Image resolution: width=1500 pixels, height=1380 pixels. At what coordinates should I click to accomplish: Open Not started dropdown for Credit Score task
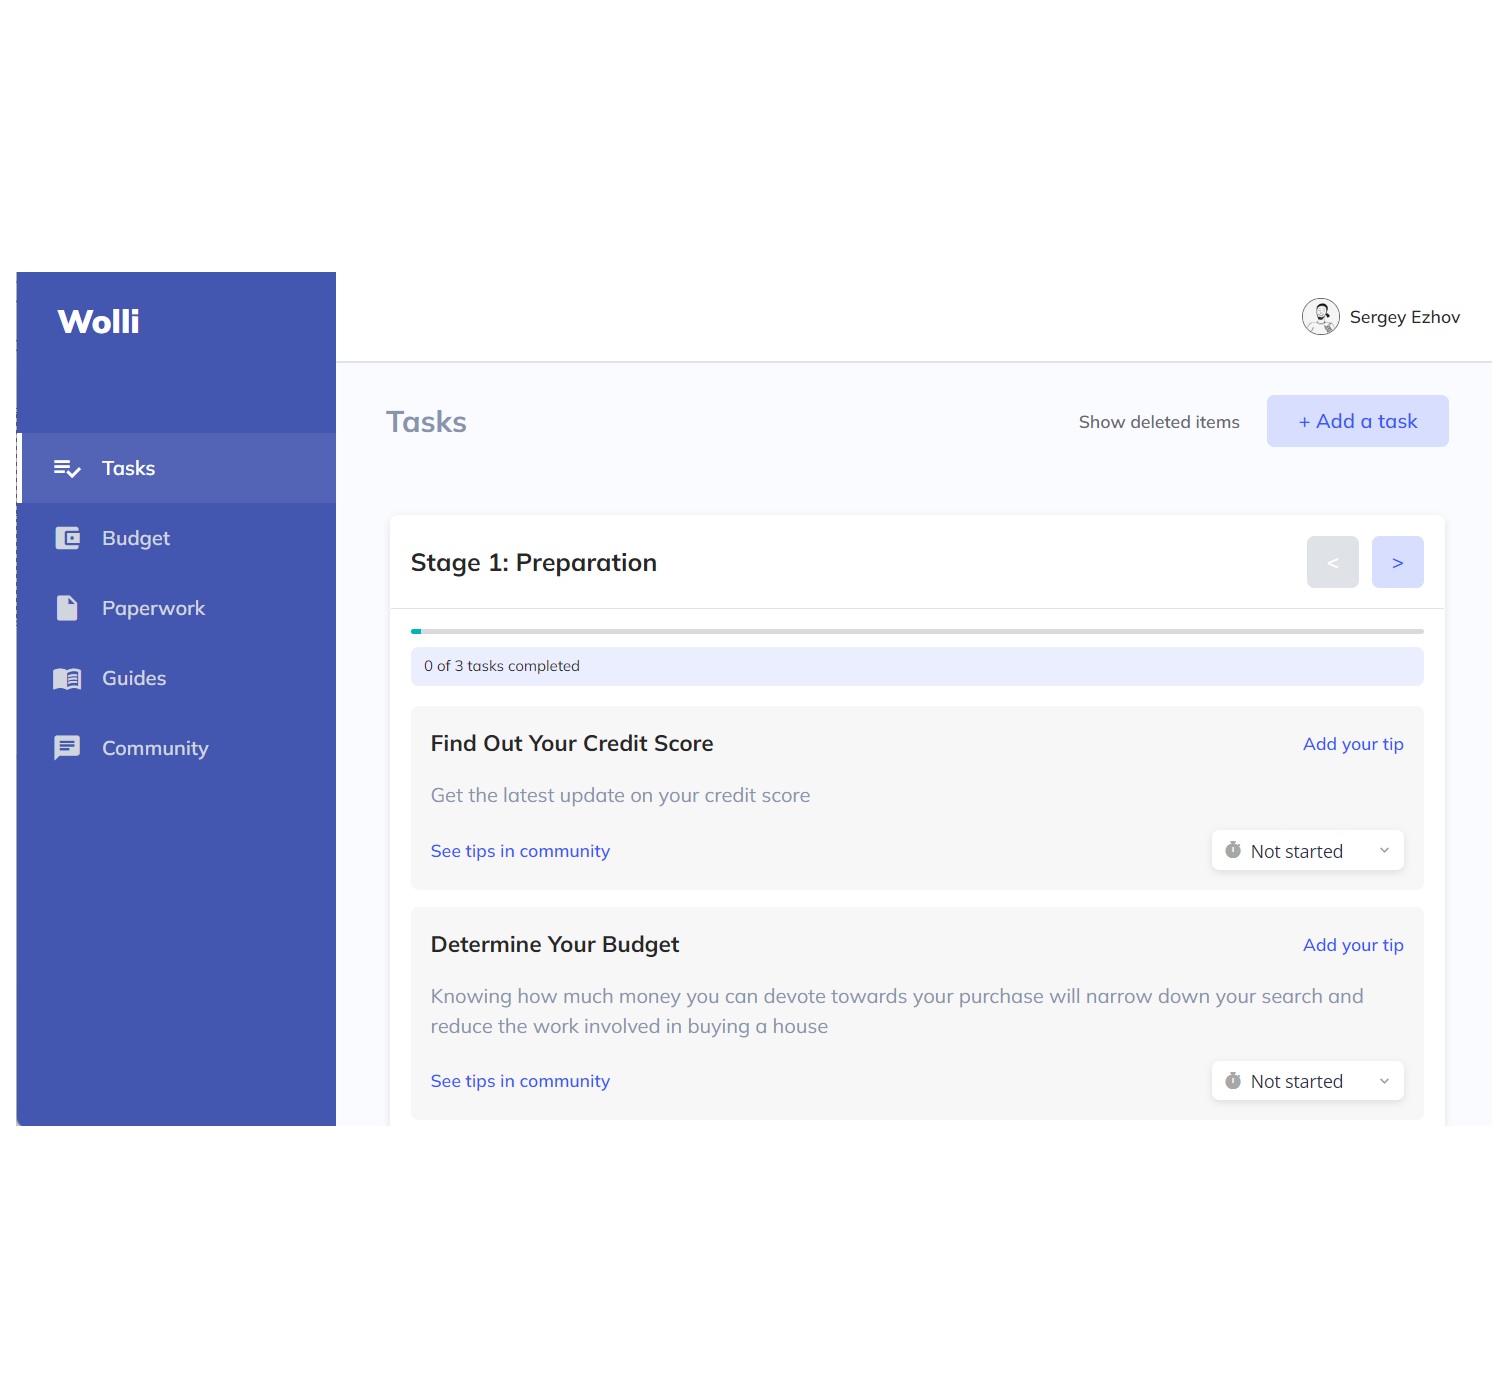pos(1307,851)
